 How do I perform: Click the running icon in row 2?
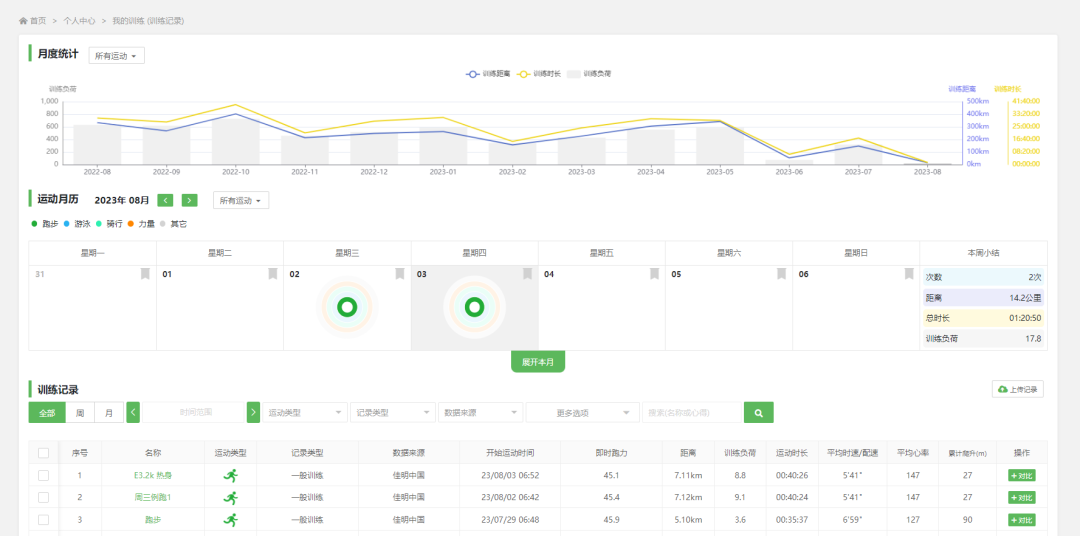[230, 497]
